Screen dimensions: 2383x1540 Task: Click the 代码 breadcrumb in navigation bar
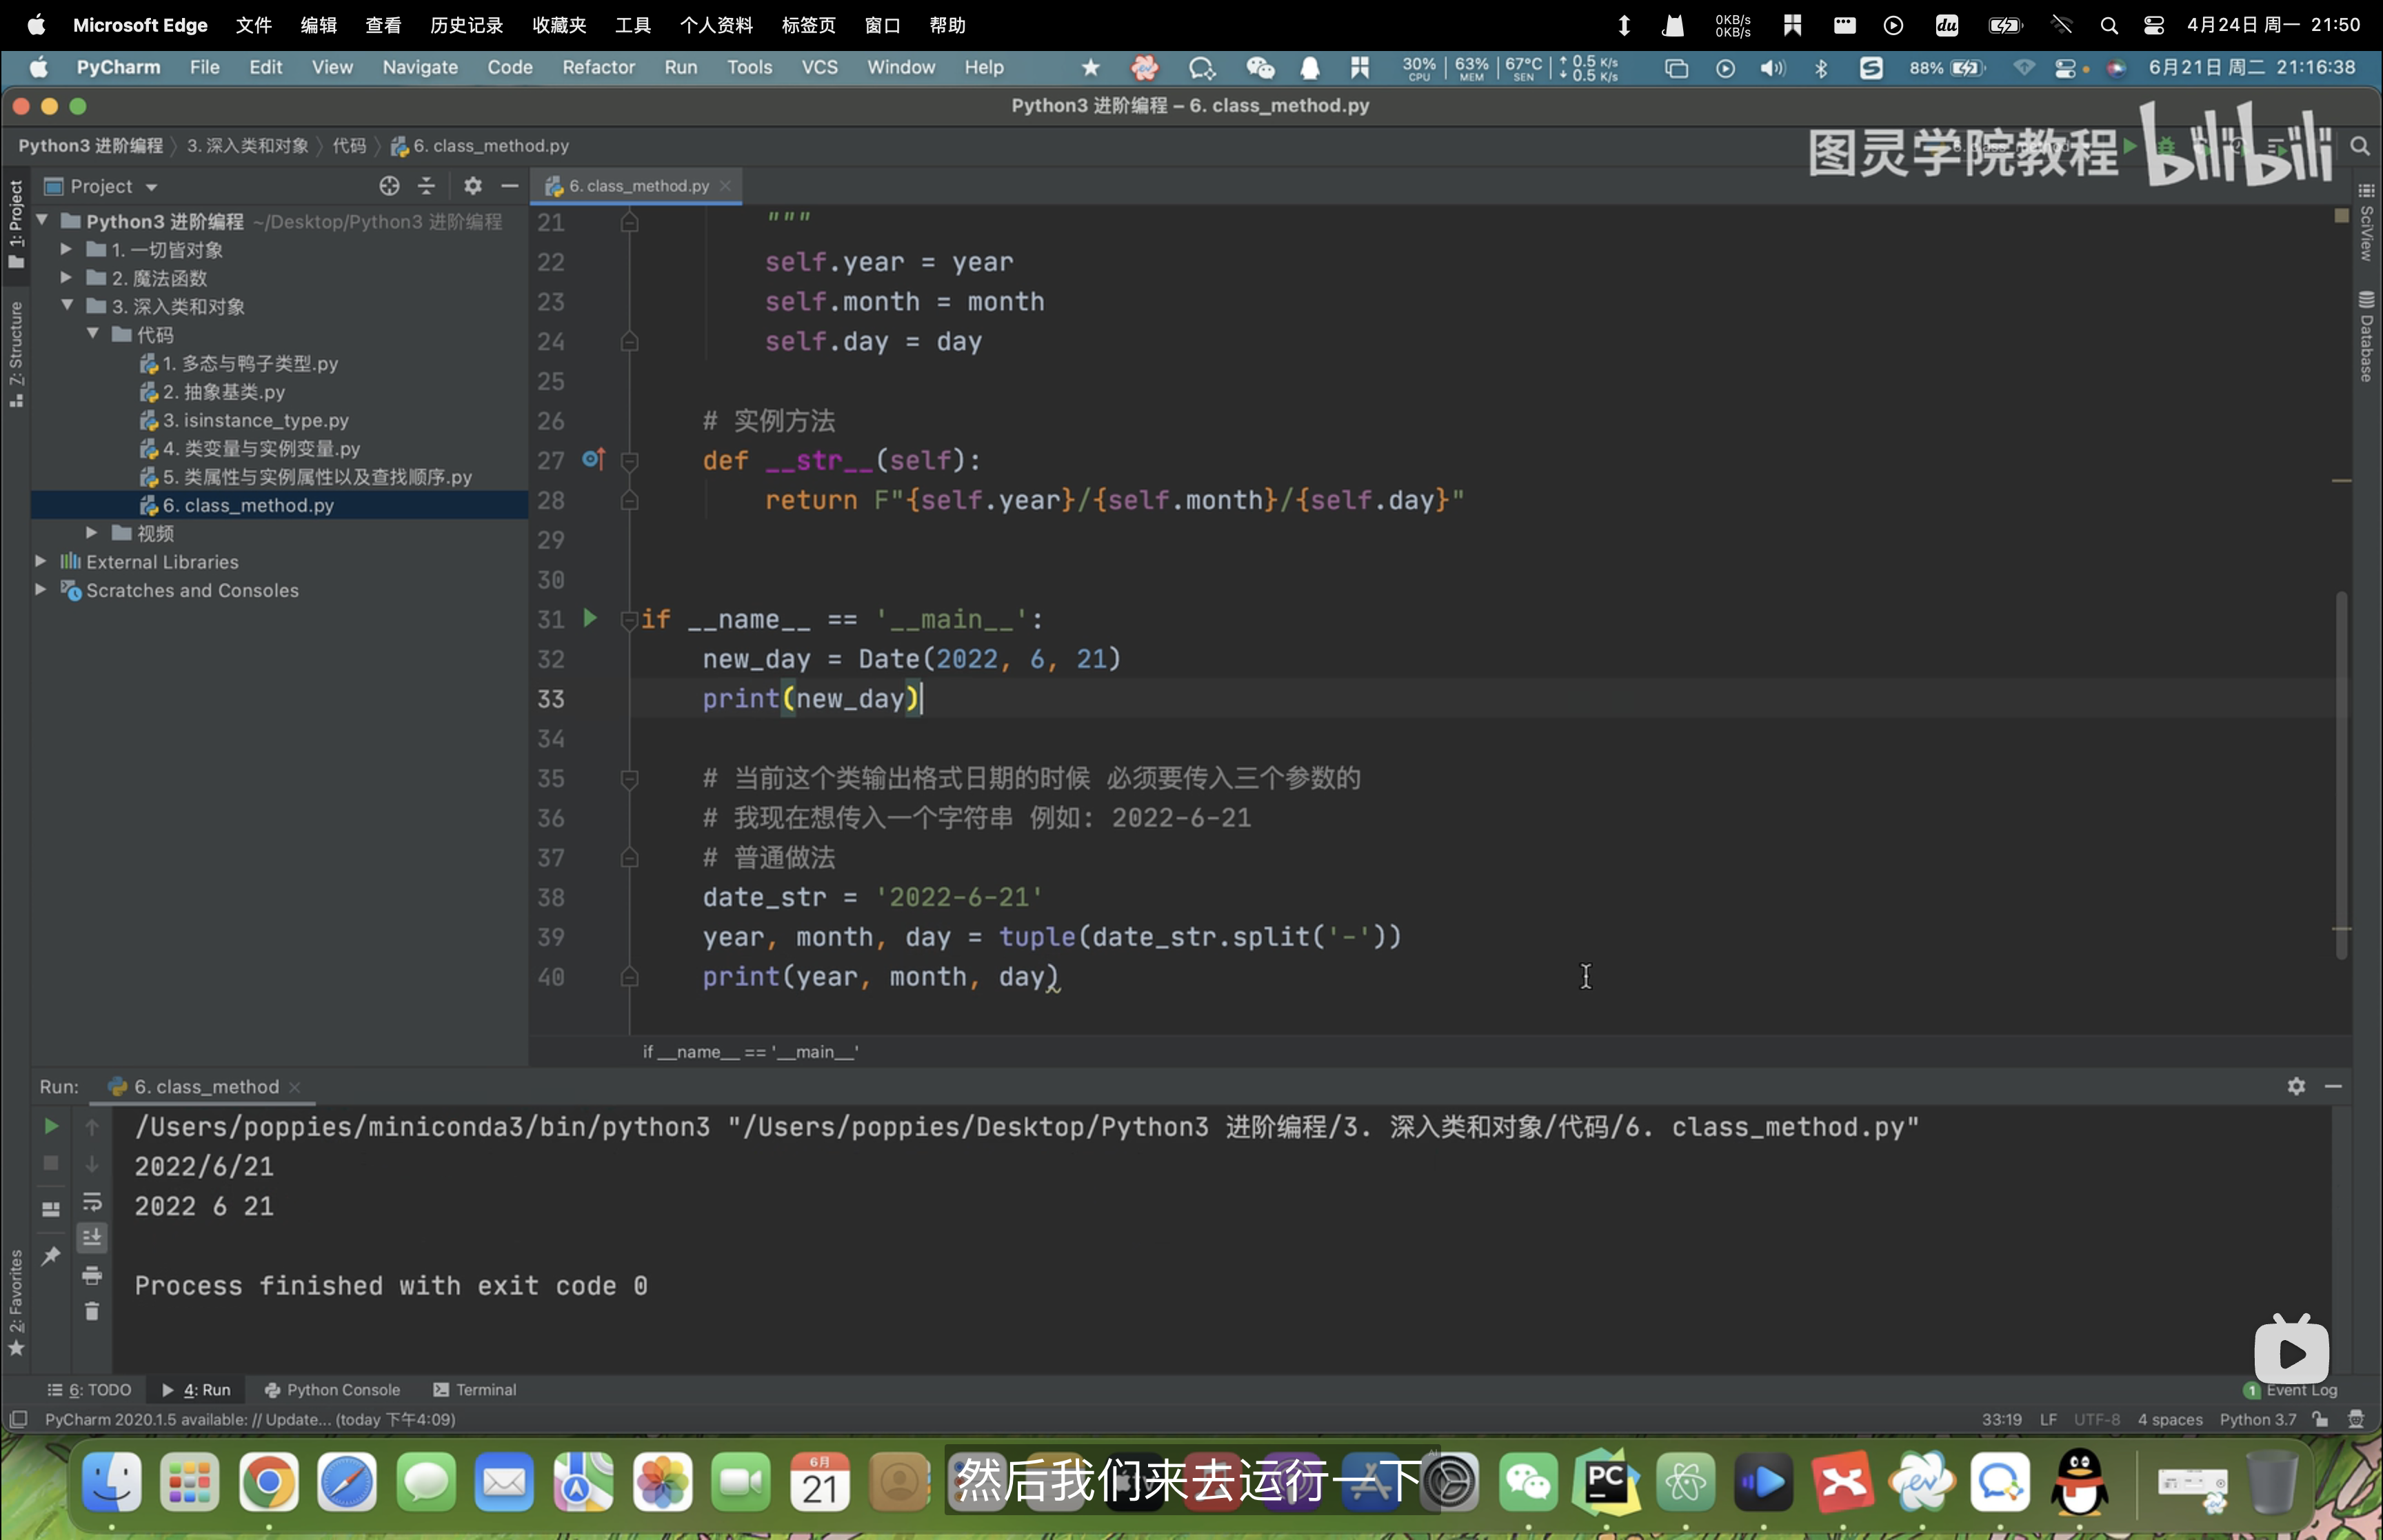point(349,146)
